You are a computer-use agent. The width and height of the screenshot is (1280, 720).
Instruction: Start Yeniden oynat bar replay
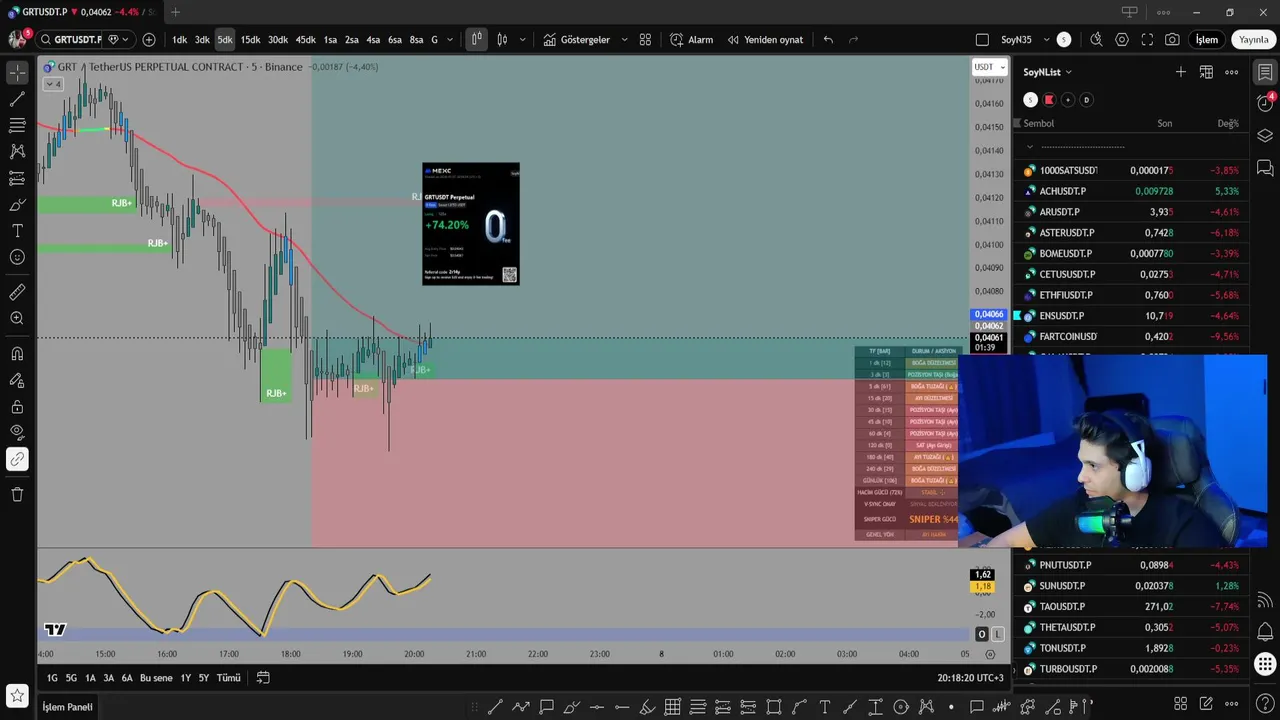click(x=765, y=40)
